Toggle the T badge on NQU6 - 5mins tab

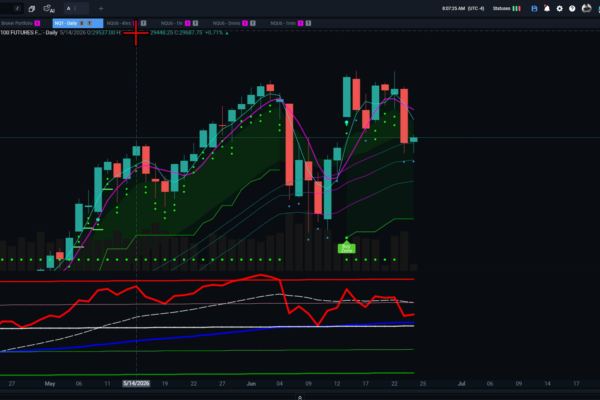[x=253, y=23]
